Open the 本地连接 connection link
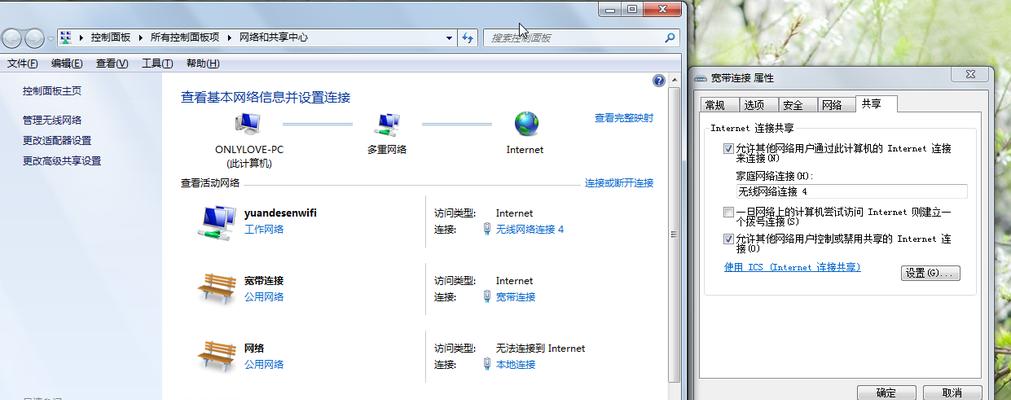This screenshot has width=1011, height=400. (516, 365)
